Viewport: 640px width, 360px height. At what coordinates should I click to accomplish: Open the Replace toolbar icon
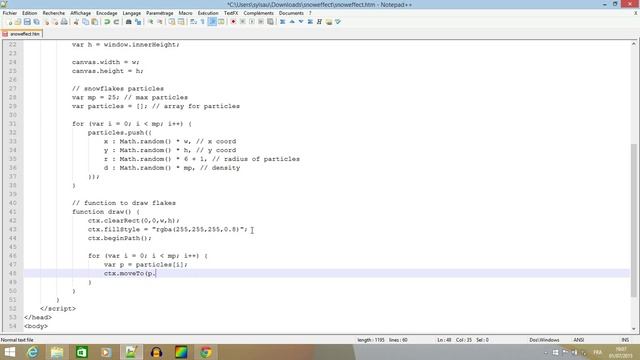(138, 22)
